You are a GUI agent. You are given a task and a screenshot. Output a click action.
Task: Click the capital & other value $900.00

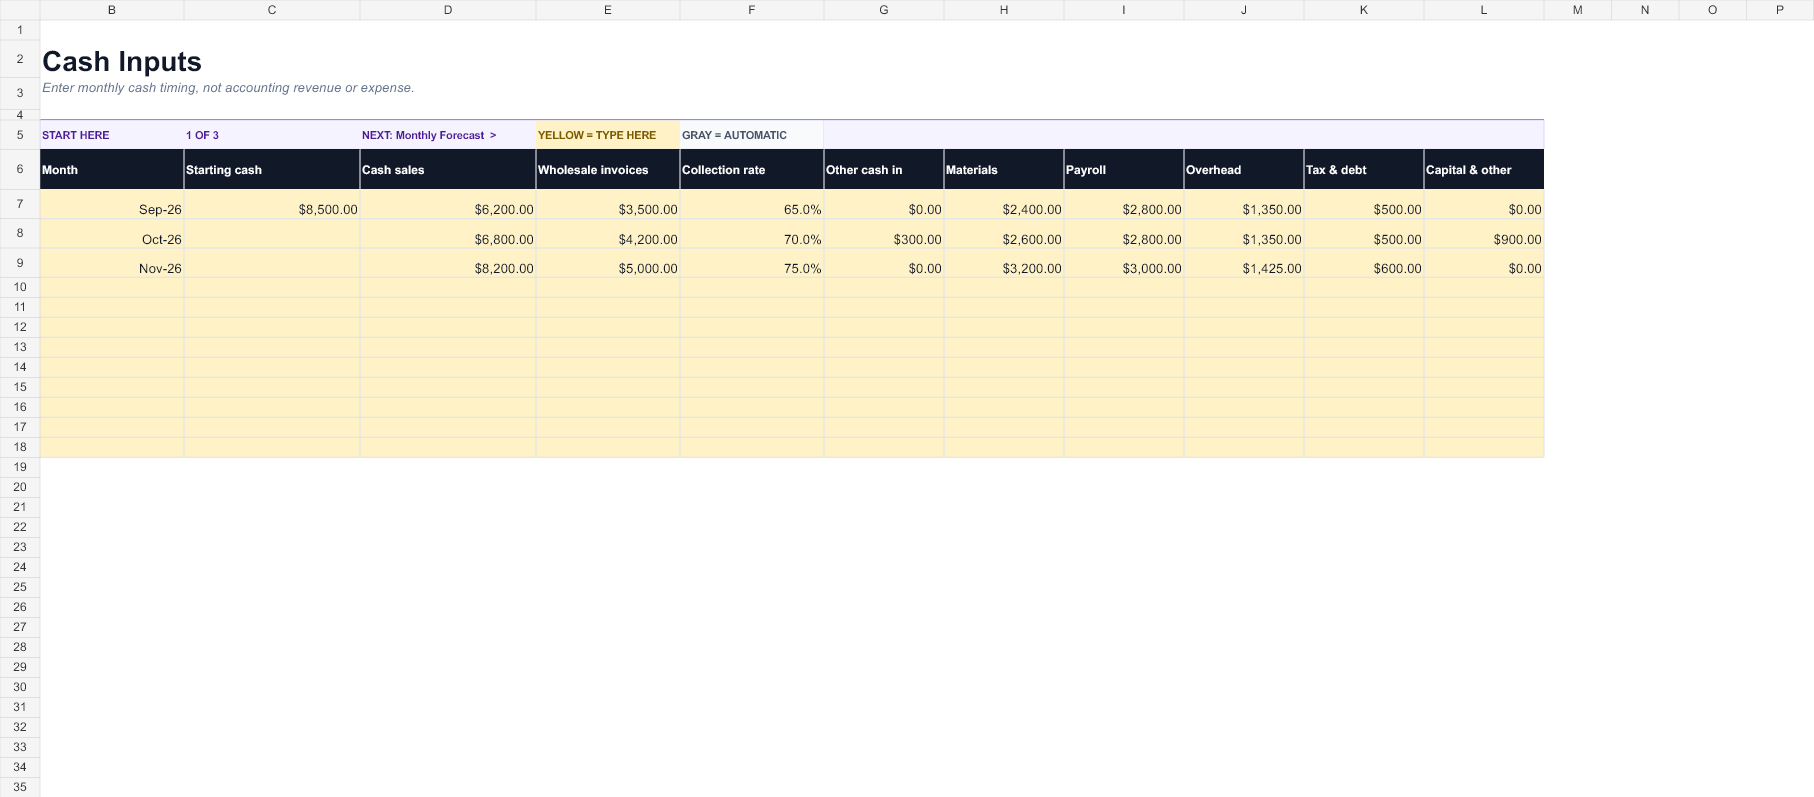coord(1484,234)
